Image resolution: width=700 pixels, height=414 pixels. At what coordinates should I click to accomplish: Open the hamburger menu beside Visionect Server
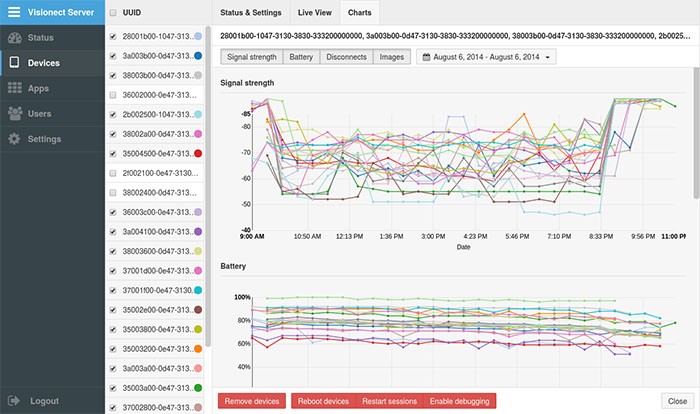coord(14,12)
